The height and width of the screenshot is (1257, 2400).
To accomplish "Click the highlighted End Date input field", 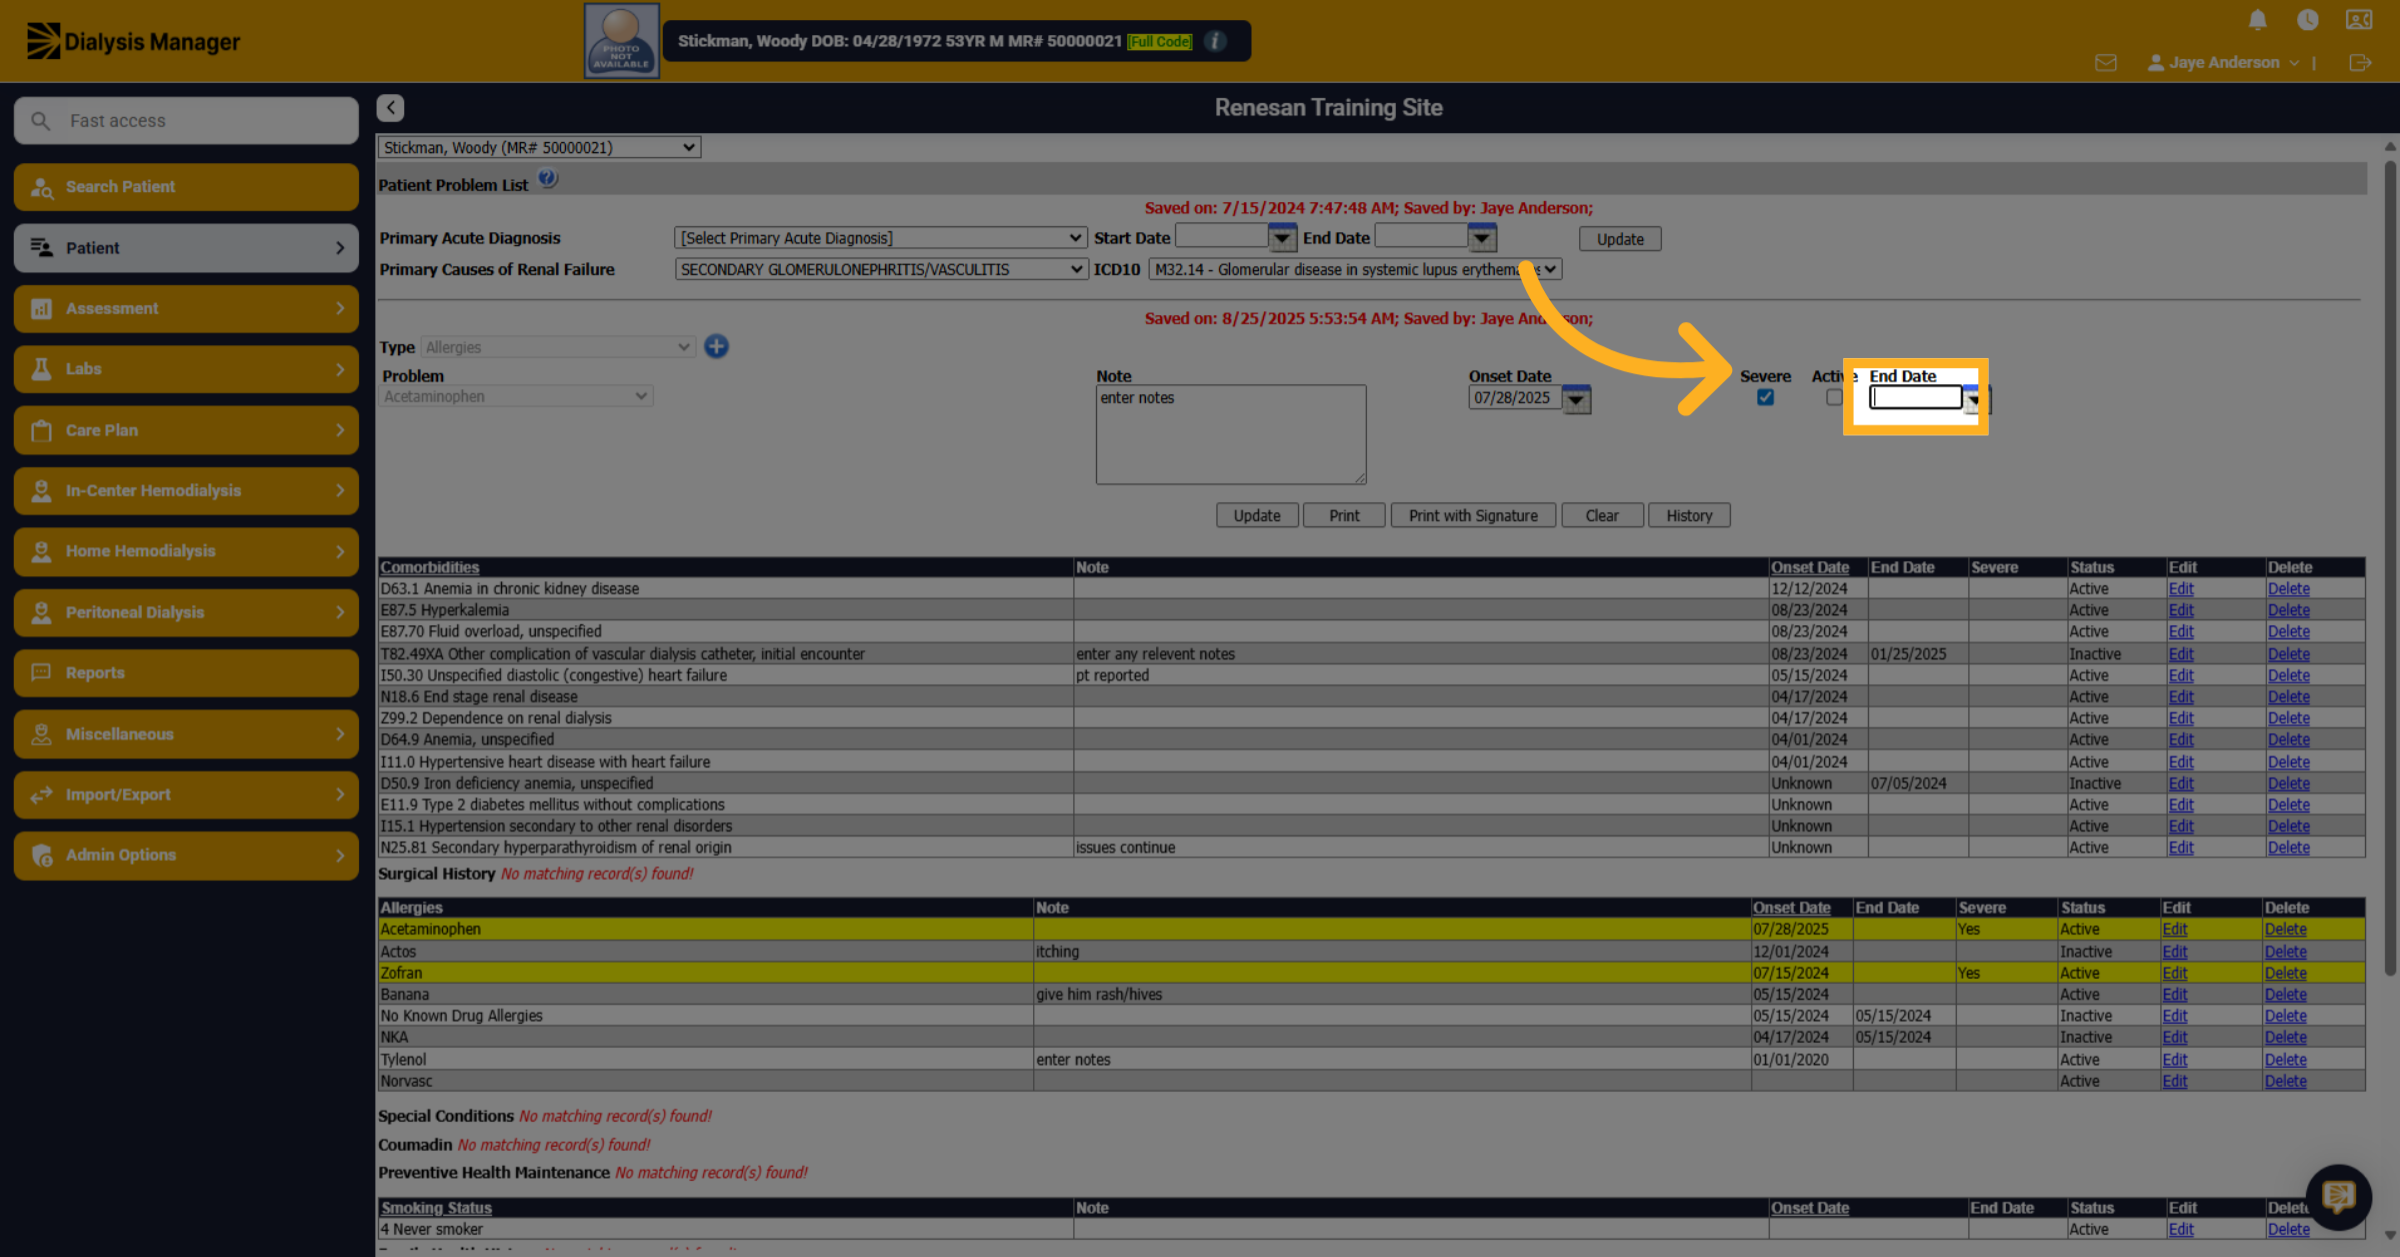I will coord(1915,398).
